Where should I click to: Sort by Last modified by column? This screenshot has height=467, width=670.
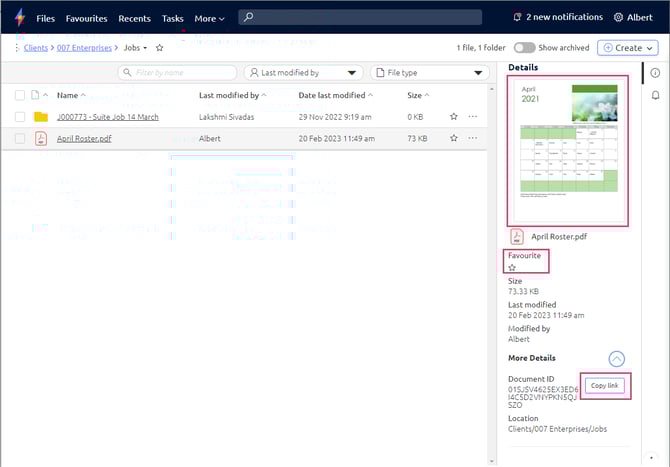232,95
